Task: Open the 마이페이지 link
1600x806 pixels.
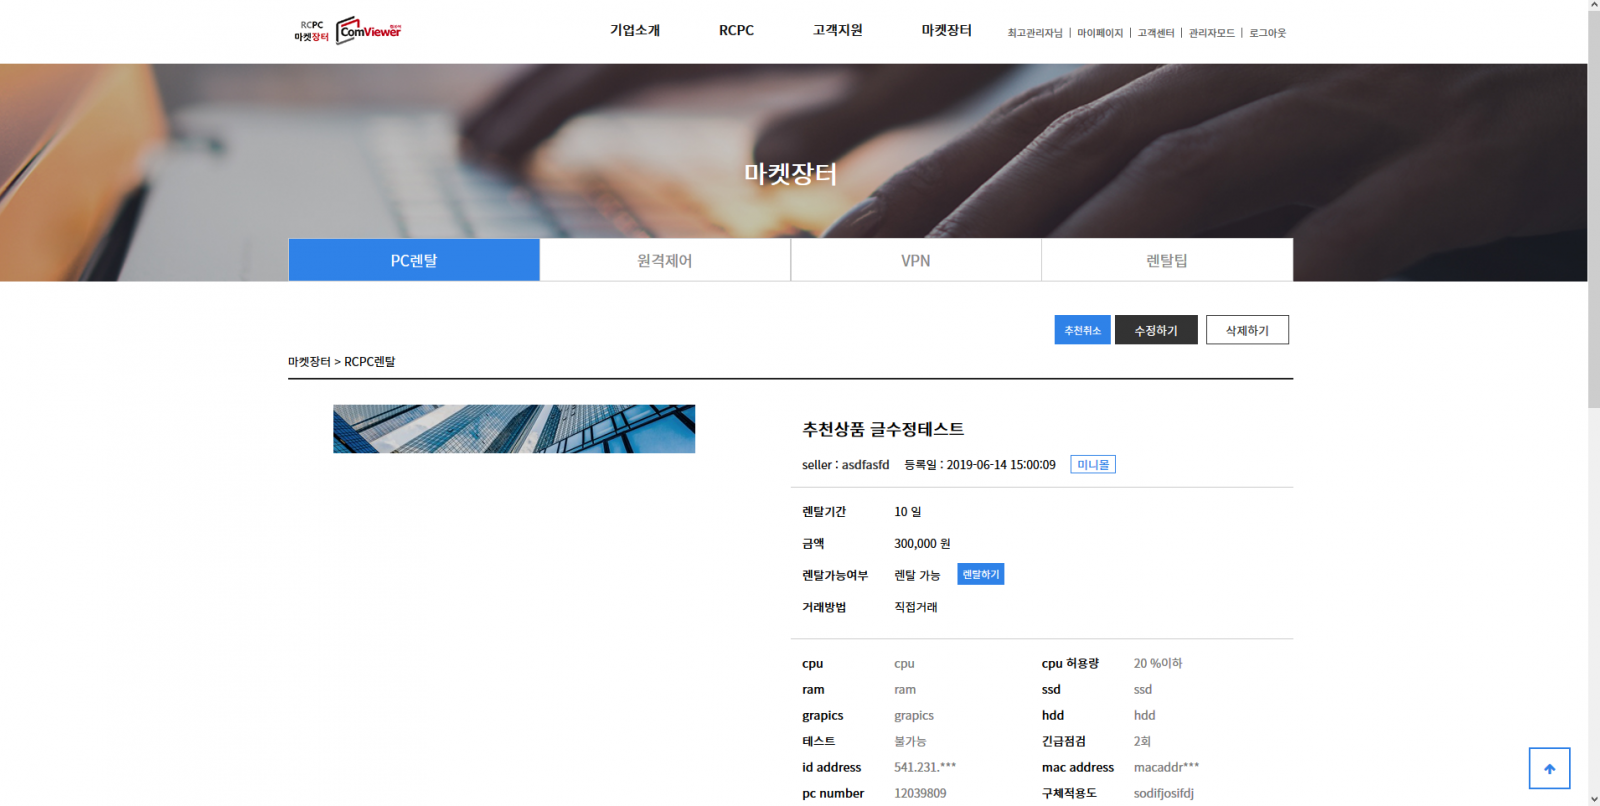Action: click(1100, 33)
